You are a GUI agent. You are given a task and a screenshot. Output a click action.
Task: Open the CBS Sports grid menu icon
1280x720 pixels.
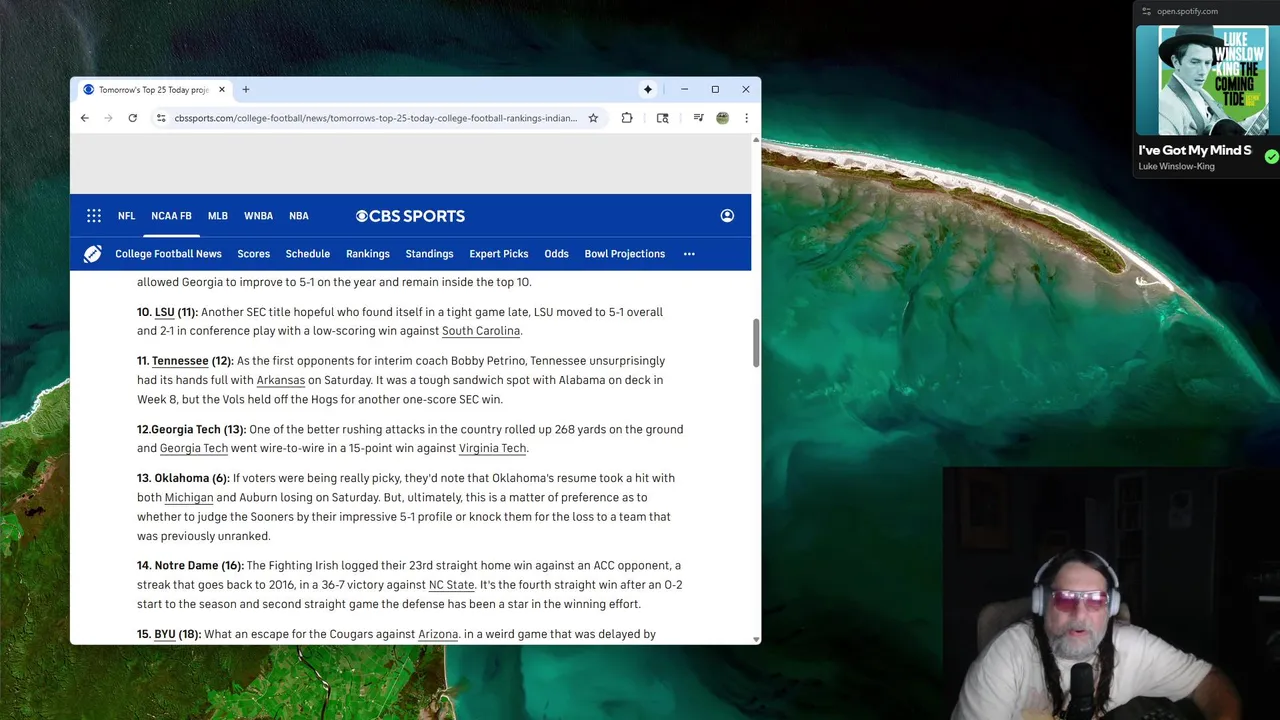(94, 216)
